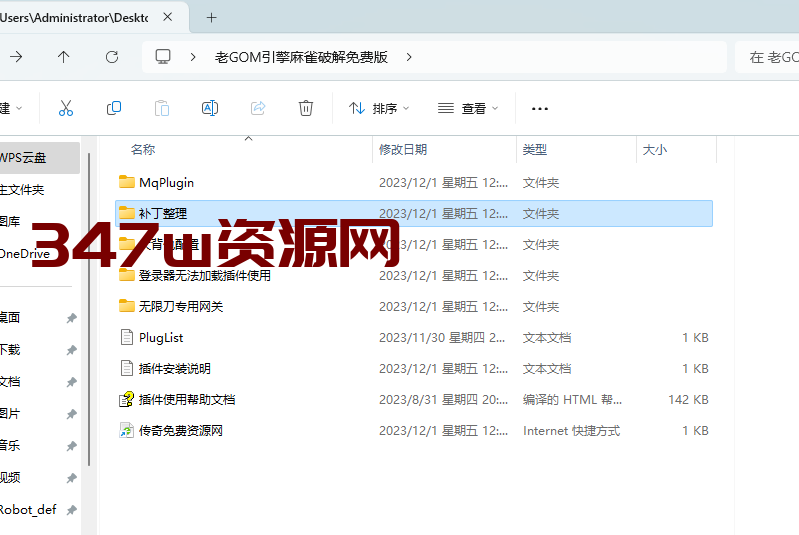Screen dimensions: 799x535
Task: Cut the selected item with scissors icon
Action: pos(66,108)
